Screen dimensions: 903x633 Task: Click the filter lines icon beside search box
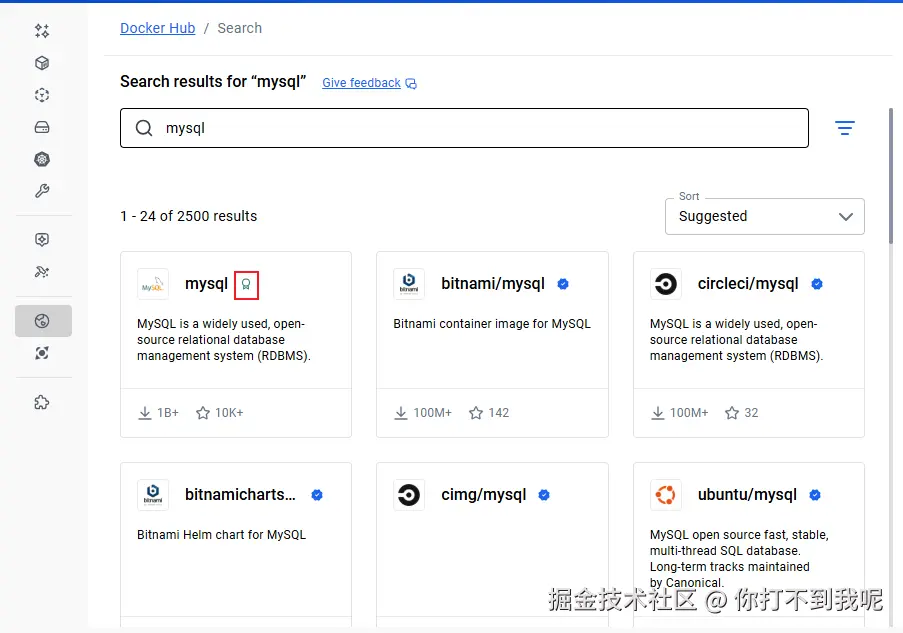845,128
